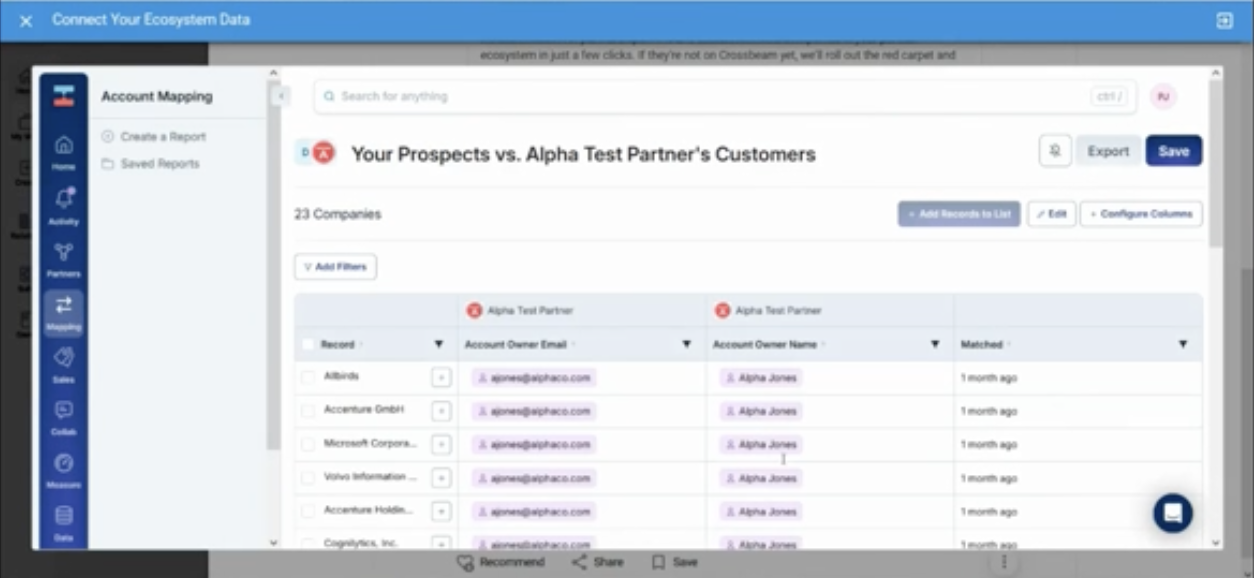Expand the Microsoft Corpora... row plus button

441,444
